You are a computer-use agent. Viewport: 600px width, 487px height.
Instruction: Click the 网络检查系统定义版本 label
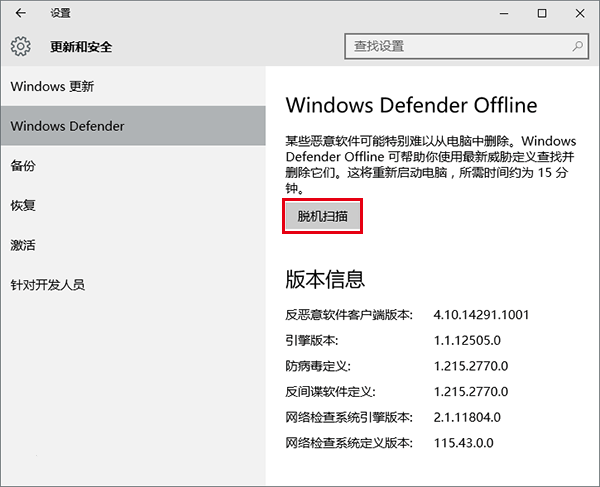point(349,443)
